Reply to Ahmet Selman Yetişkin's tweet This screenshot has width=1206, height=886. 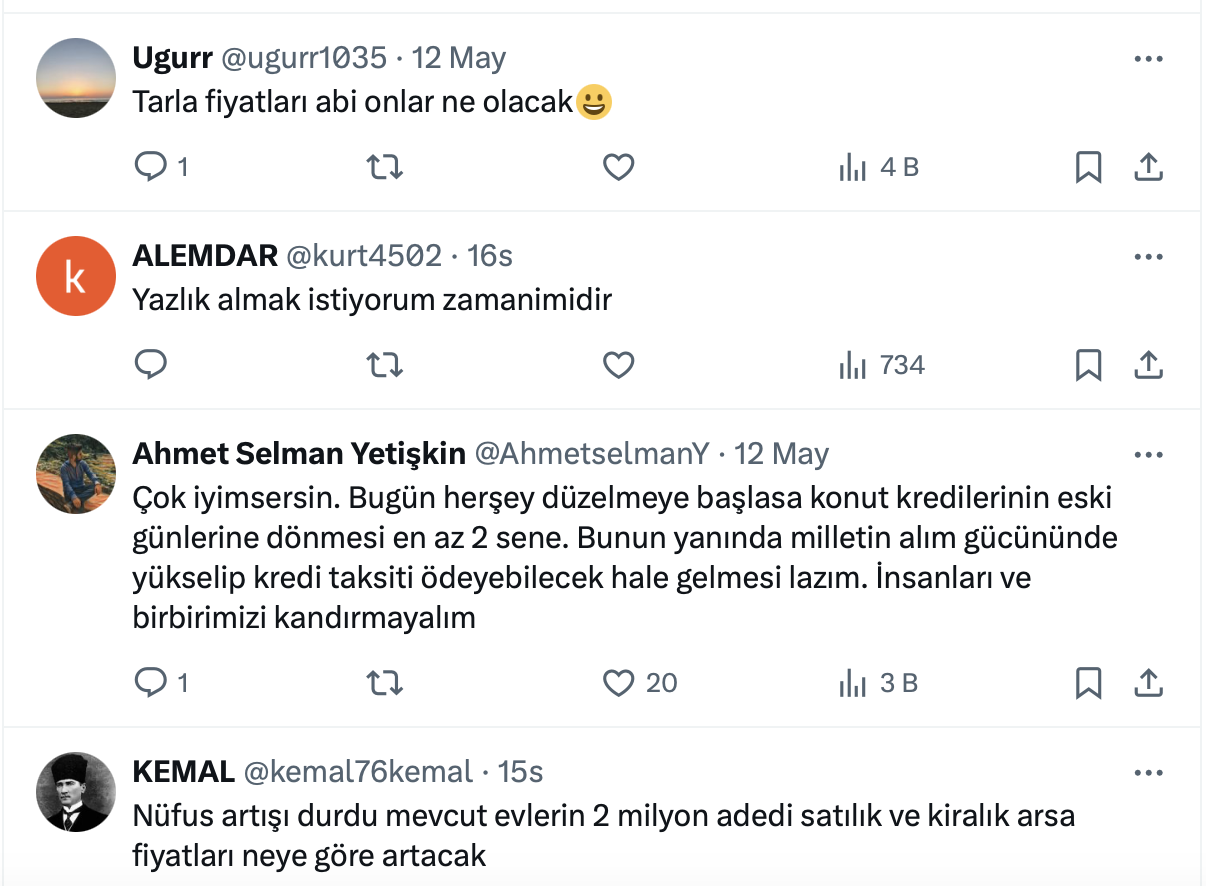150,683
